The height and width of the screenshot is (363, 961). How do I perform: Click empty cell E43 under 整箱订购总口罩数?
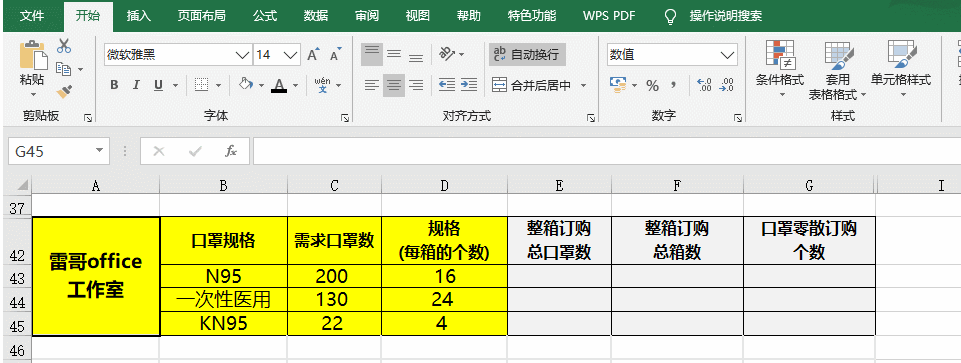tap(560, 277)
